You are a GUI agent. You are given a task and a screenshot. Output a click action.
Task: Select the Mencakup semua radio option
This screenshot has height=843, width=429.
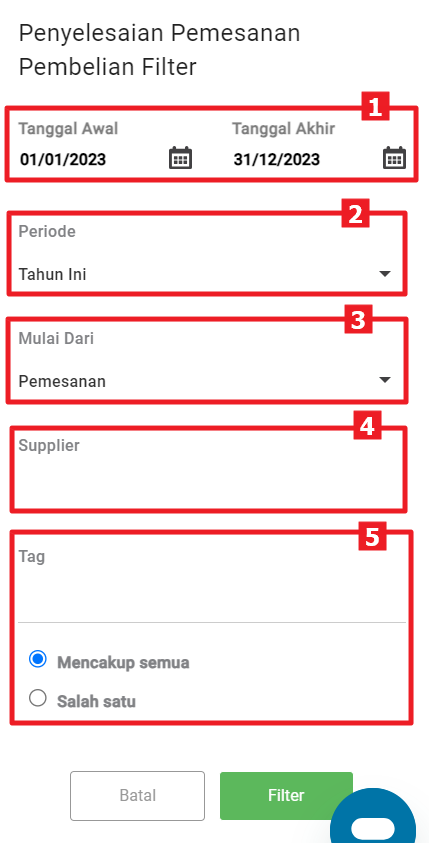[38, 659]
